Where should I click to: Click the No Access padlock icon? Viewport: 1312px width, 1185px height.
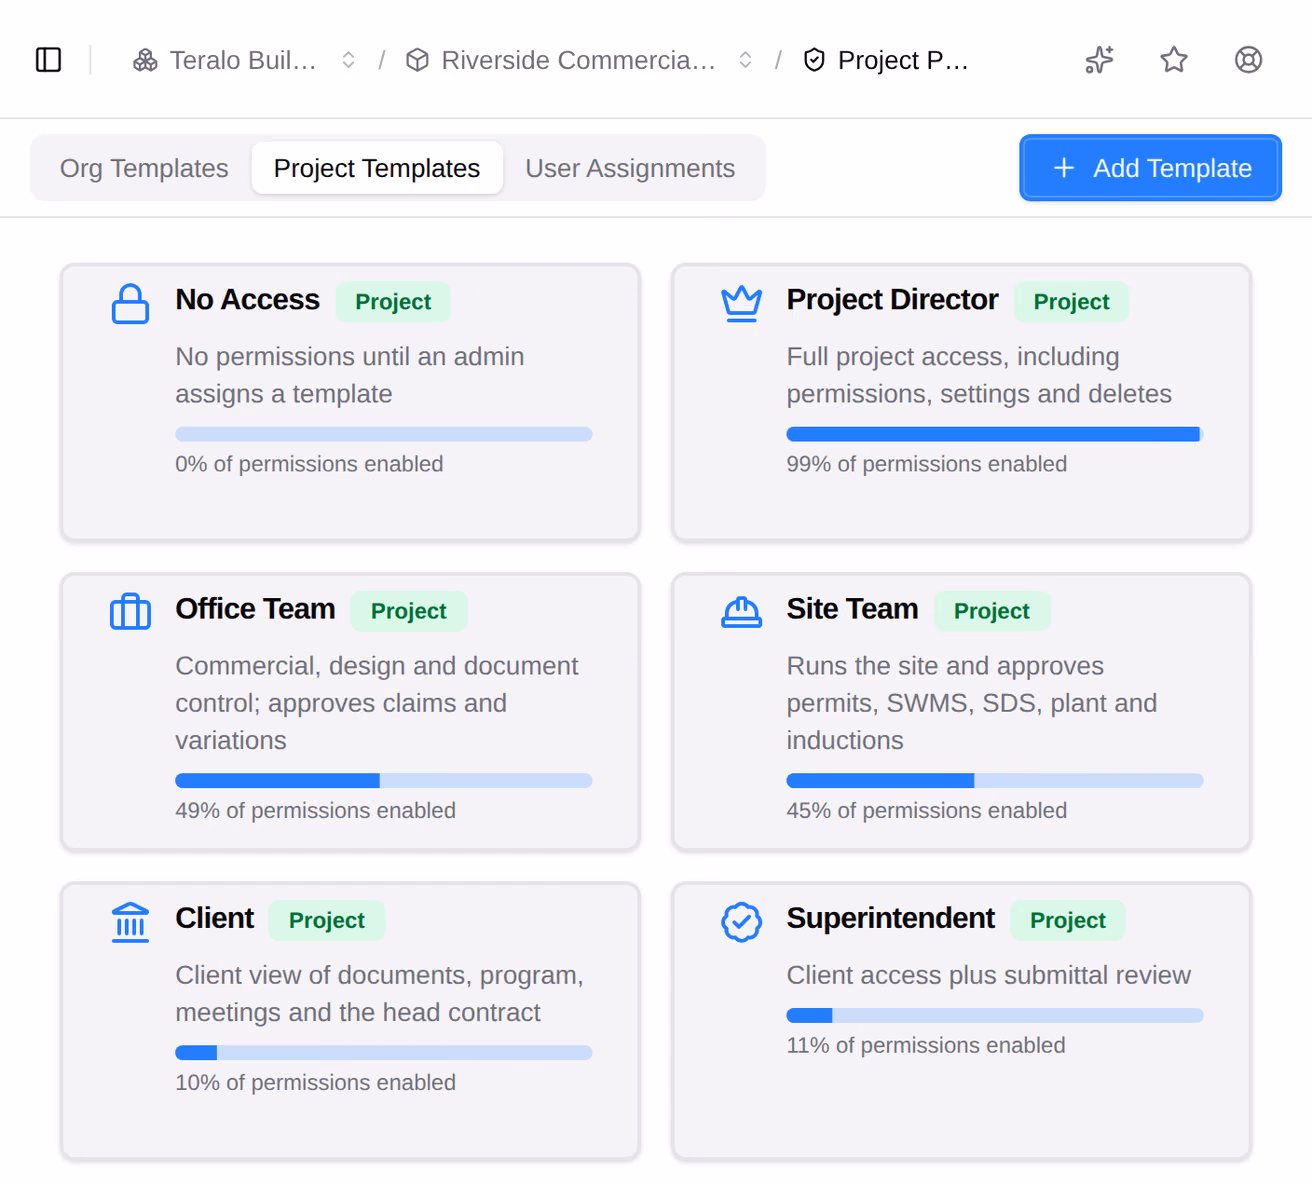pyautogui.click(x=130, y=304)
